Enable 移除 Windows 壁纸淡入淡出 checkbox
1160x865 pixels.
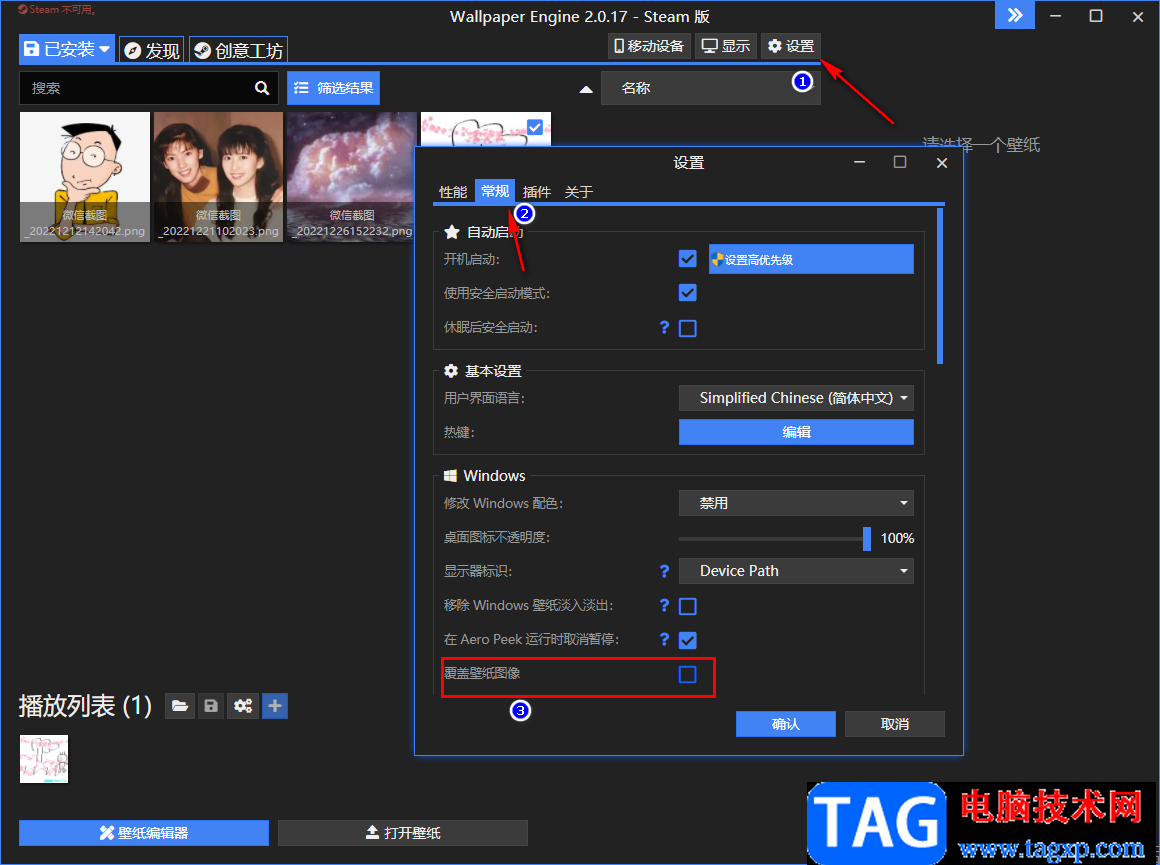pos(687,607)
